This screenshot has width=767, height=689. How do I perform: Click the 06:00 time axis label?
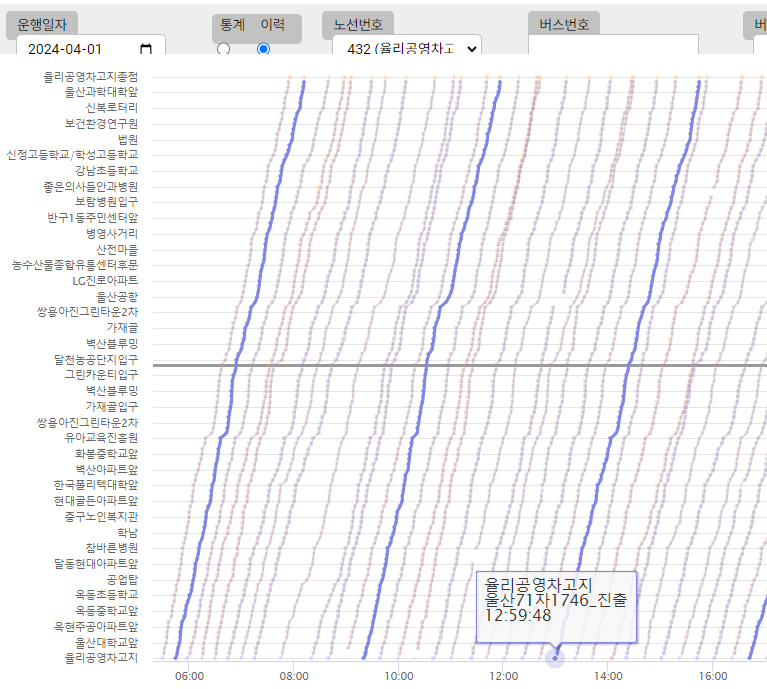(x=189, y=677)
